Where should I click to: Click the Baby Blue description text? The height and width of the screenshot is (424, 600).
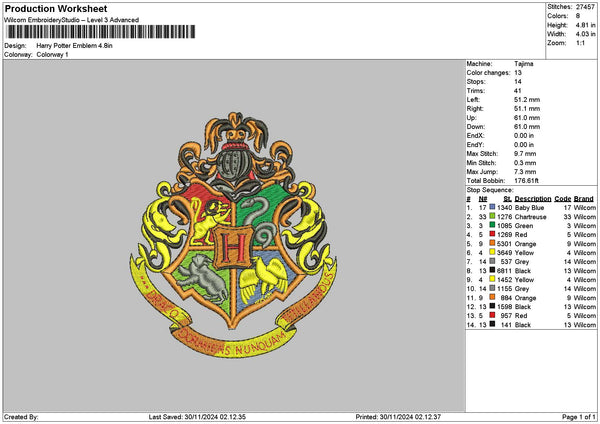coord(529,207)
